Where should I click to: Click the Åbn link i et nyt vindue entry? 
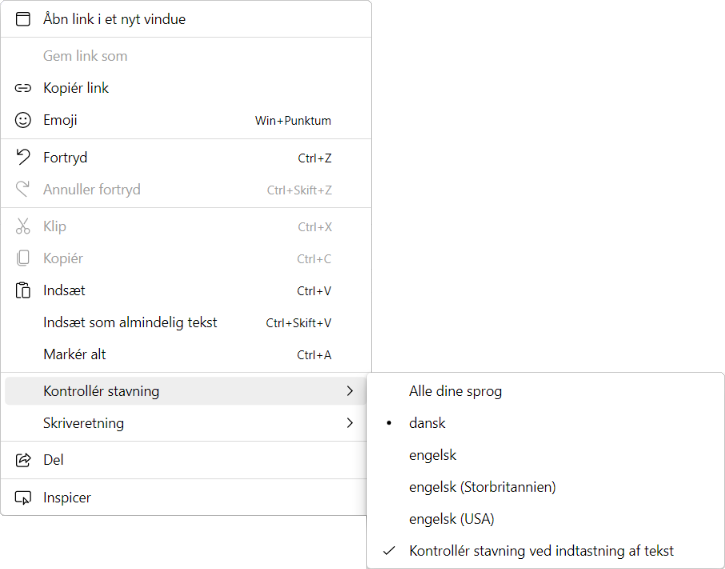[114, 19]
